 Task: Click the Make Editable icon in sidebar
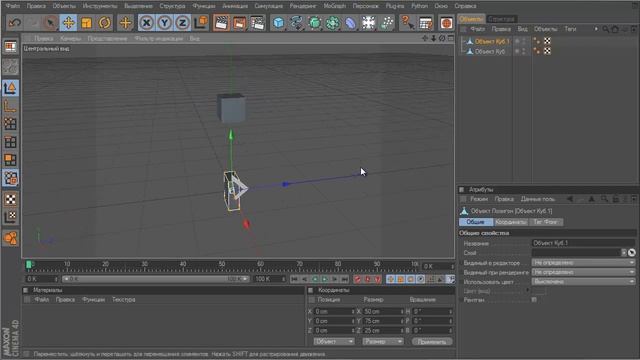10,47
